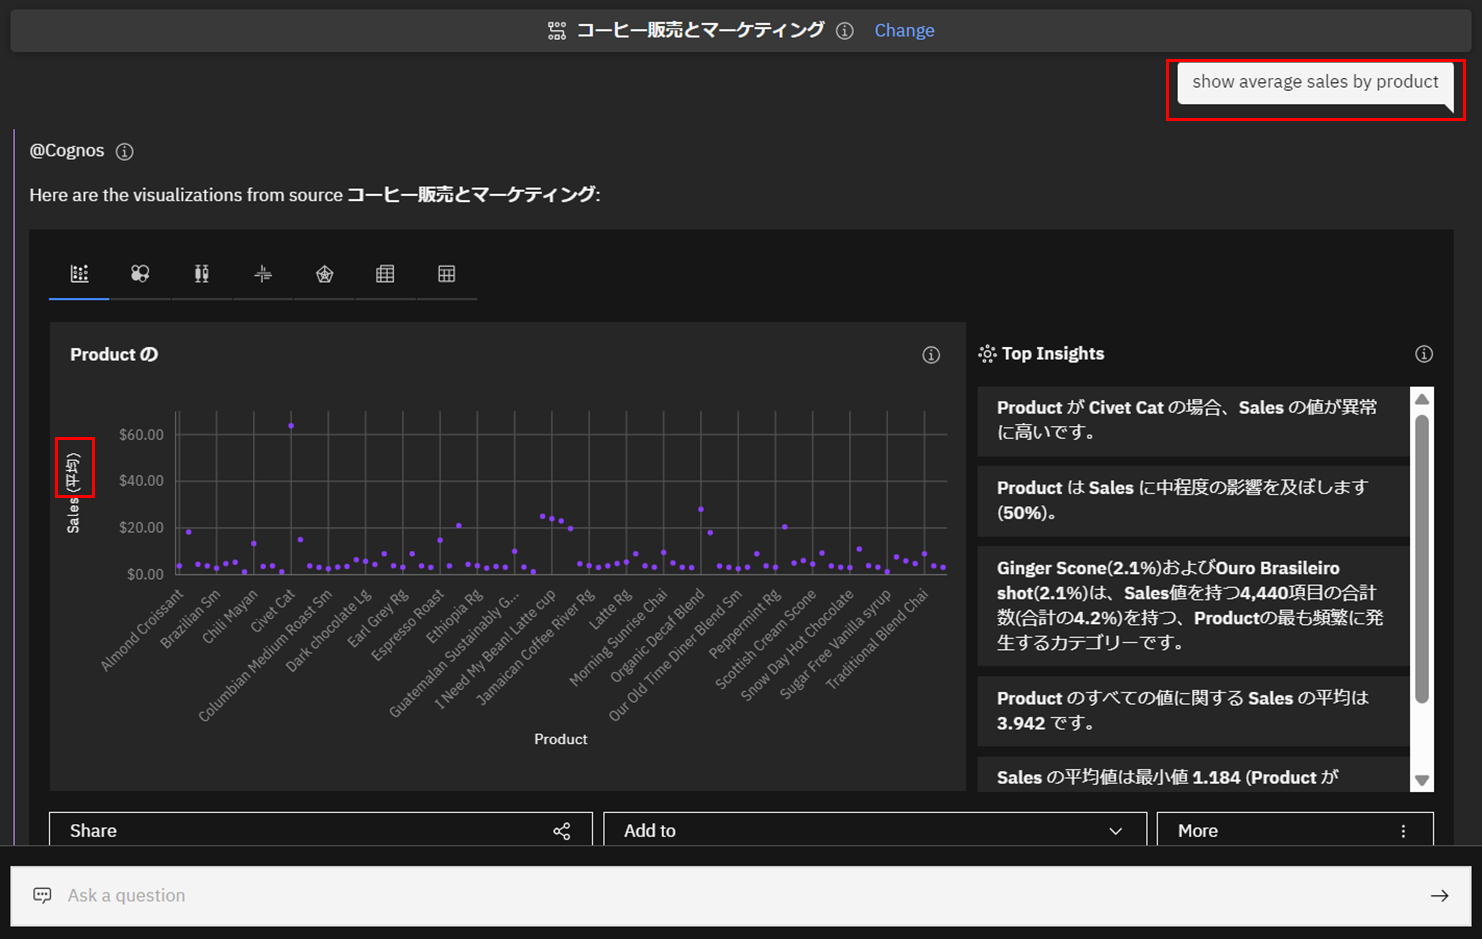Expand the Add to dropdown
Image resolution: width=1482 pixels, height=939 pixels.
[x=875, y=830]
